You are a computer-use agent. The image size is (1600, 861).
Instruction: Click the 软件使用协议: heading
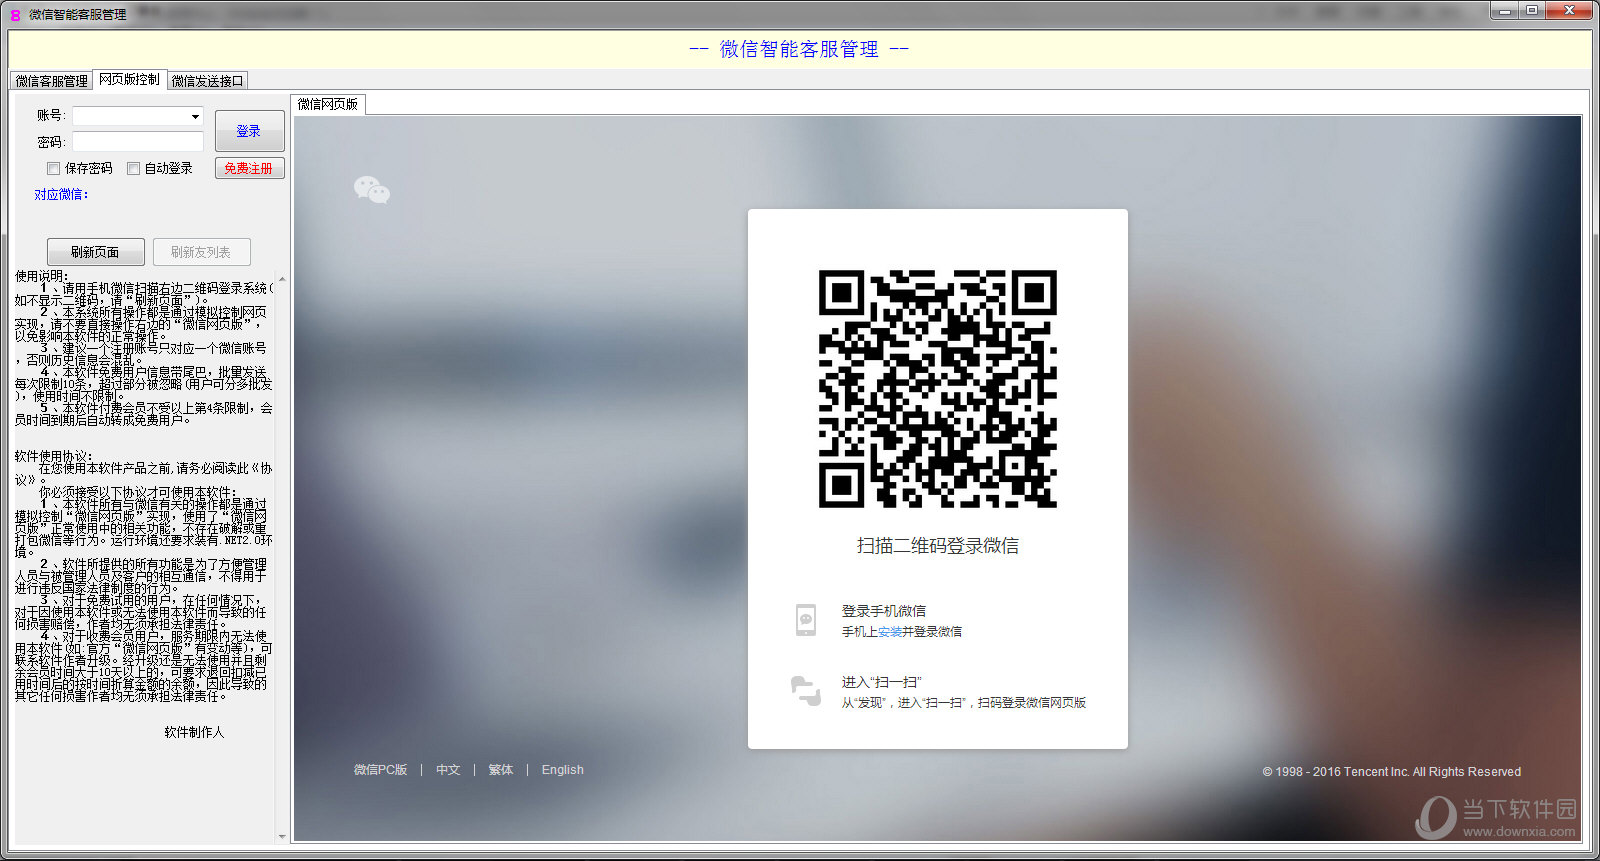pyautogui.click(x=53, y=456)
